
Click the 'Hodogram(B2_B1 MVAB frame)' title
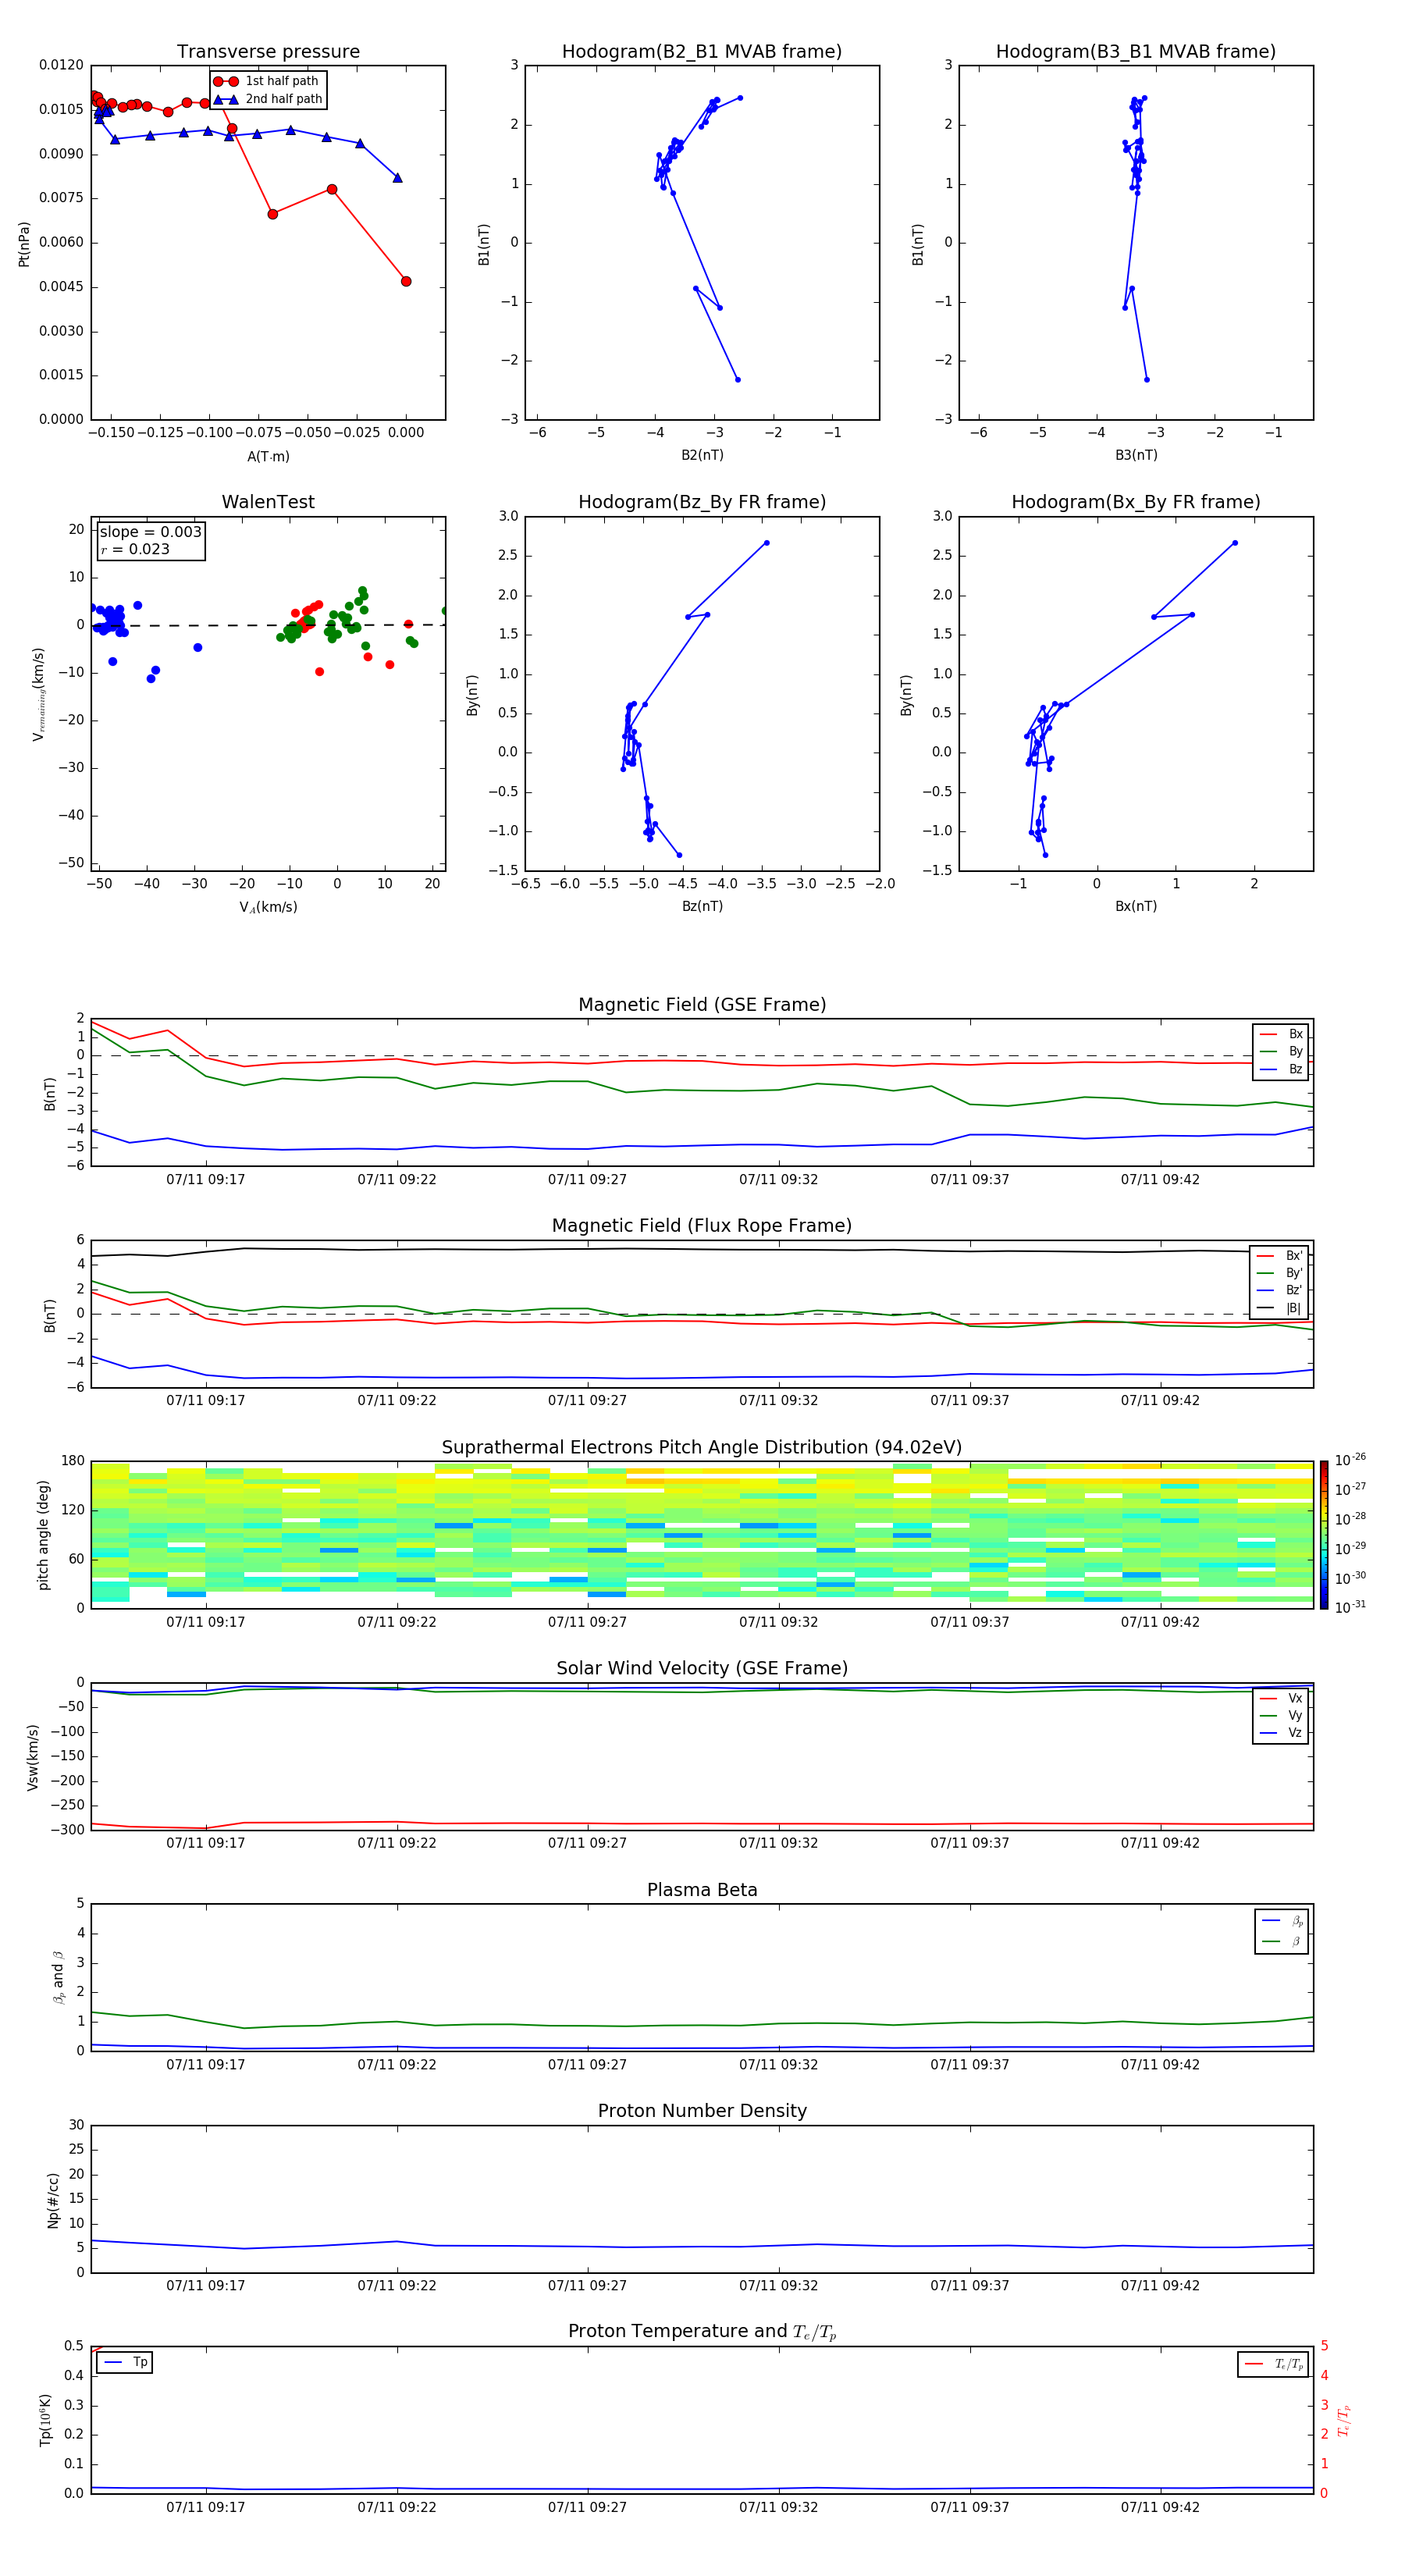point(702,52)
